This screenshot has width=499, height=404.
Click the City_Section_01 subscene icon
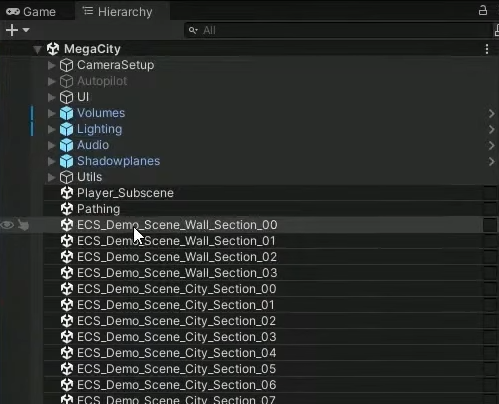67,305
